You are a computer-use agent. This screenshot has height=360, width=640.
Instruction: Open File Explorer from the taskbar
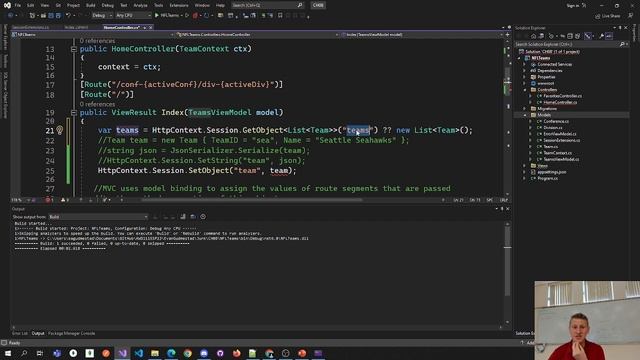pyautogui.click(x=155, y=353)
